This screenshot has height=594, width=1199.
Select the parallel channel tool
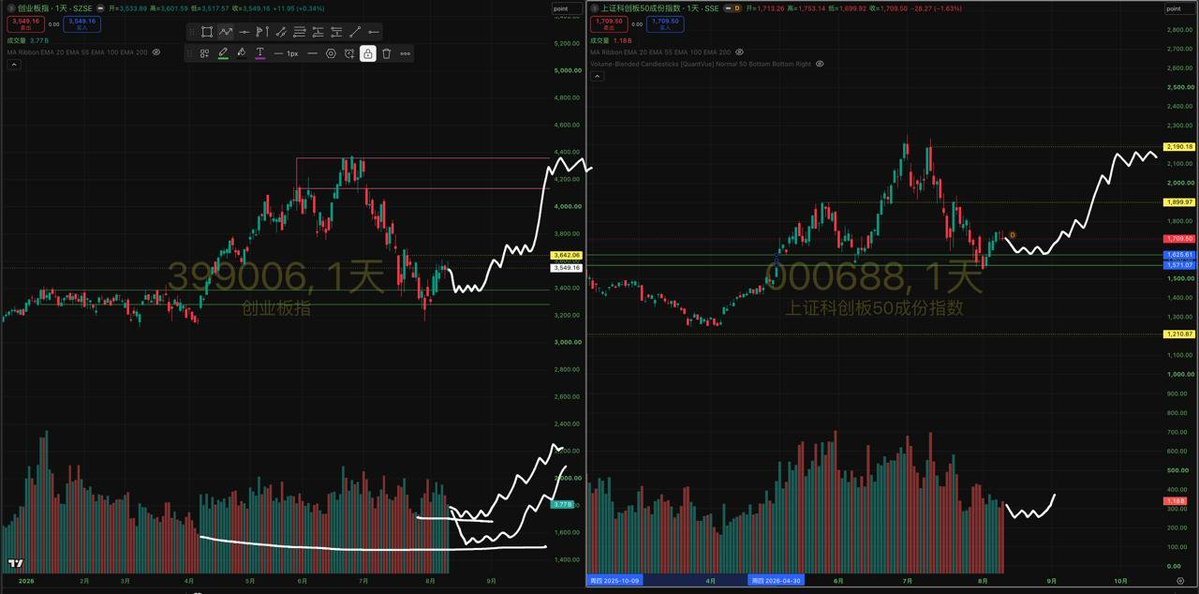click(x=281, y=32)
